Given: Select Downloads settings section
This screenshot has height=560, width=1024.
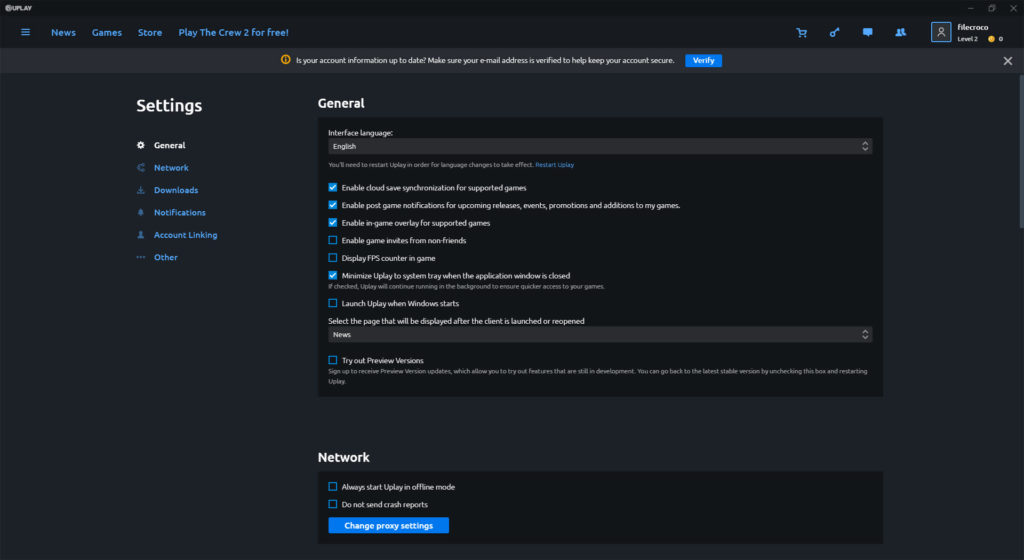Looking at the screenshot, I should pos(176,190).
